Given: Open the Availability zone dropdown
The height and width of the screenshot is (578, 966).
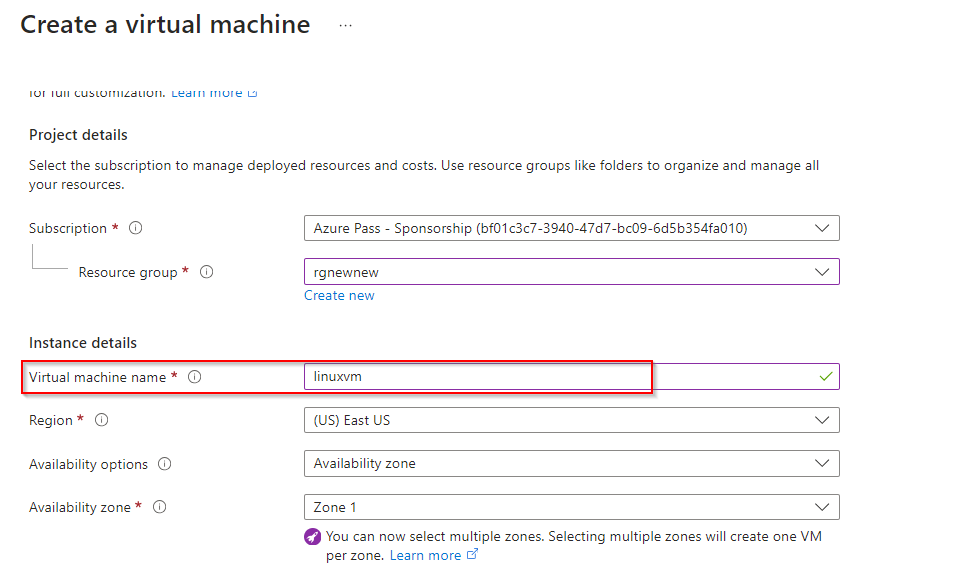Looking at the screenshot, I should (x=571, y=507).
